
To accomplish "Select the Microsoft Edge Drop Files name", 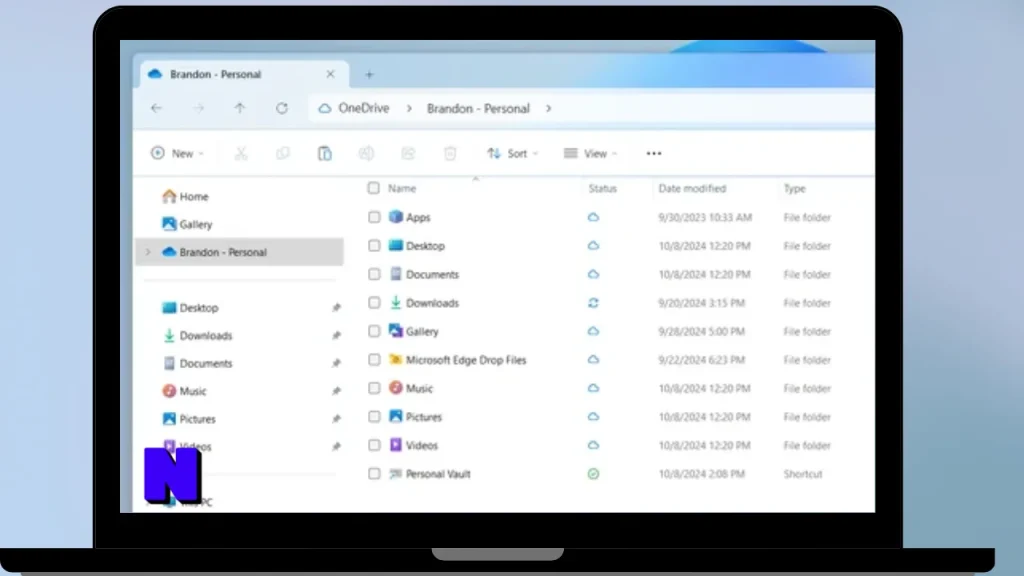I will (466, 360).
